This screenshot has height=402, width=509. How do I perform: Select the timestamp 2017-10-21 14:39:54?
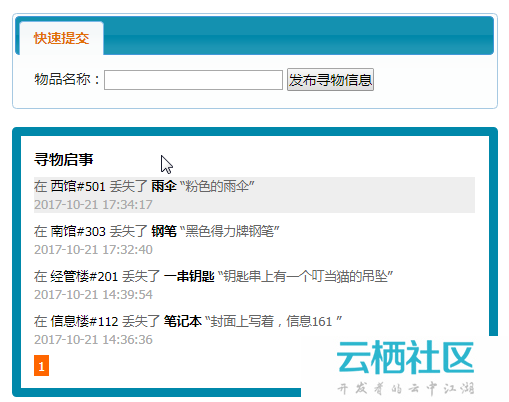(93, 294)
